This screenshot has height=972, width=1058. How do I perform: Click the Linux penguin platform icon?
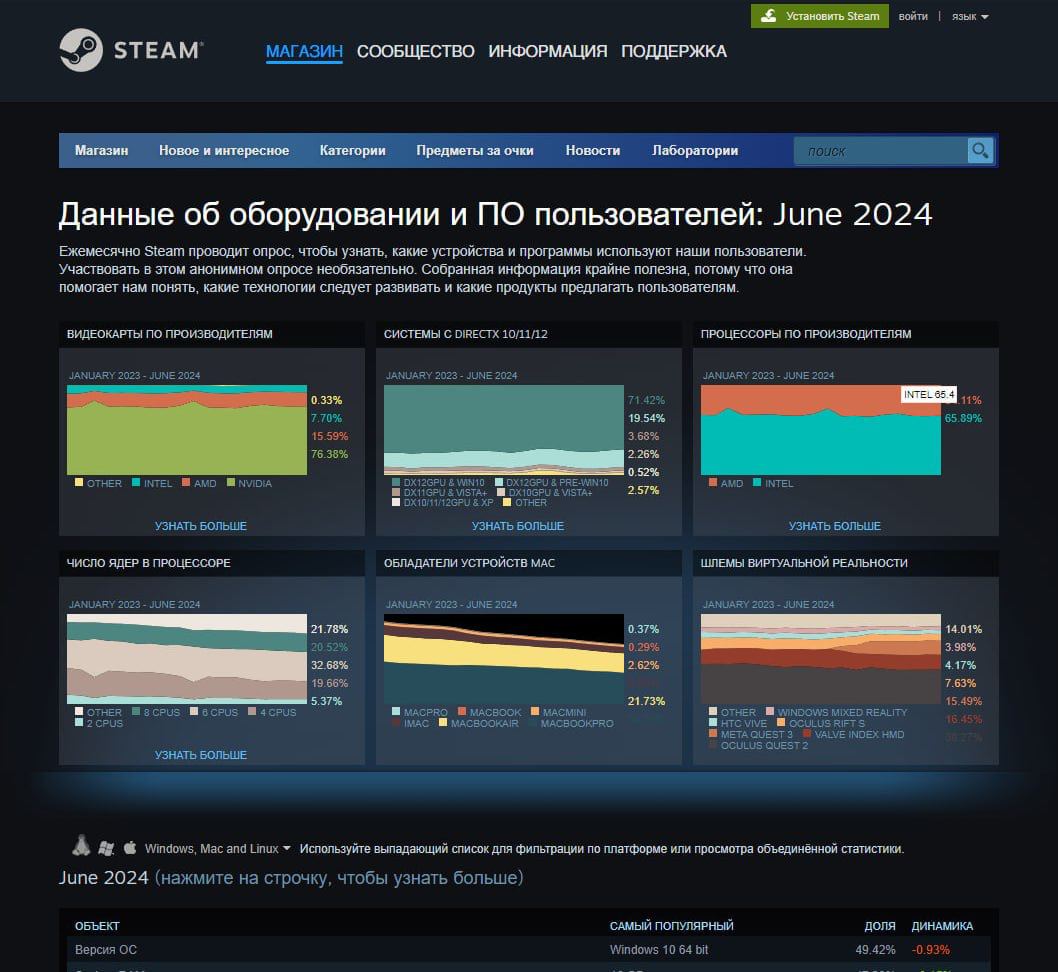81,847
